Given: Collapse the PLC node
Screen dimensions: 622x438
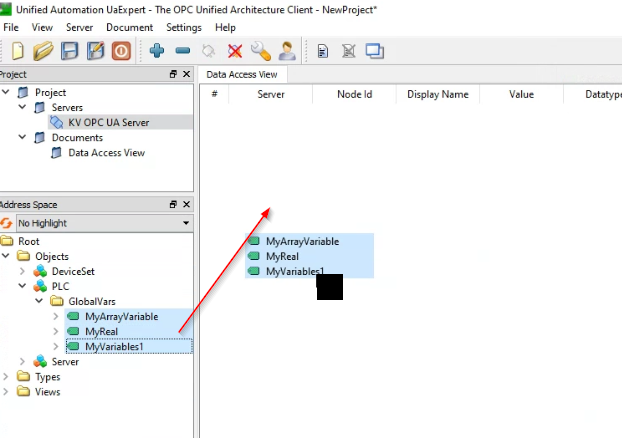Looking at the screenshot, I should click(23, 286).
